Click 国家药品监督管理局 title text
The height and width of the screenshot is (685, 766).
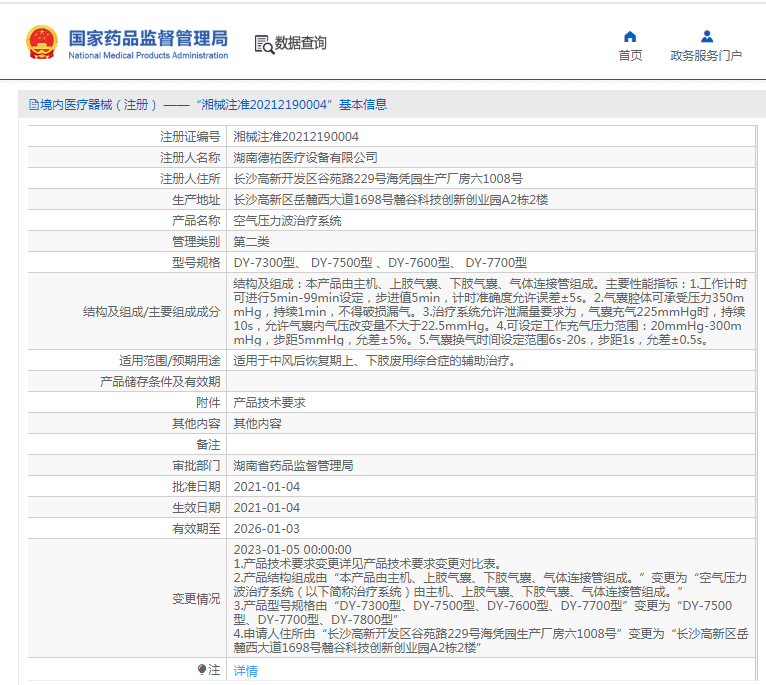pos(148,38)
